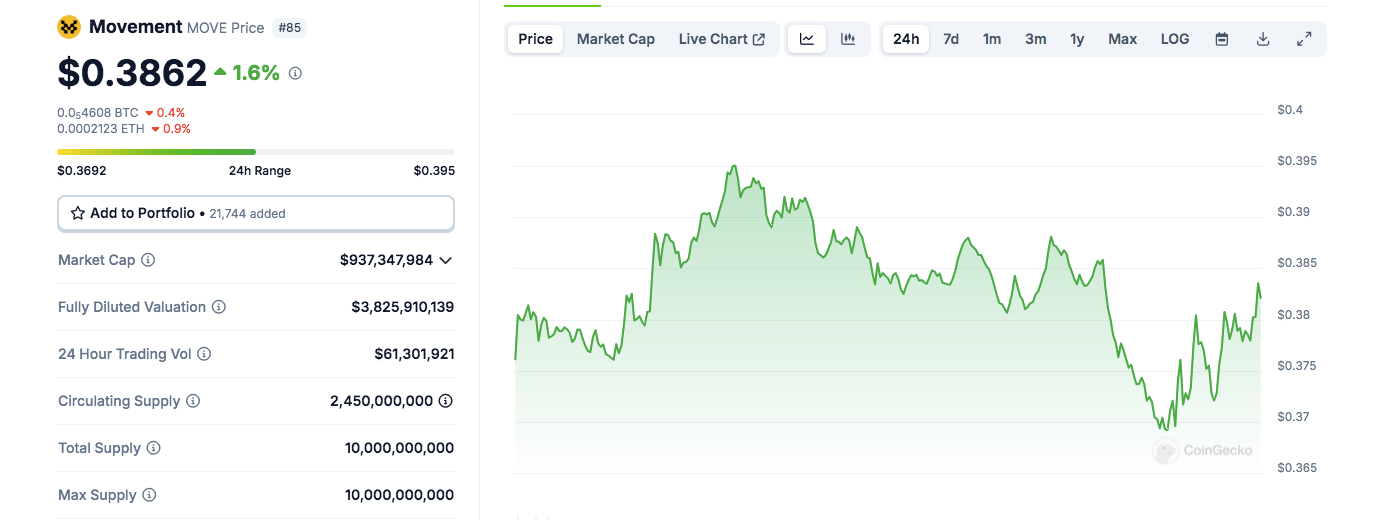Click the Circulating Supply label info icon

coord(193,401)
